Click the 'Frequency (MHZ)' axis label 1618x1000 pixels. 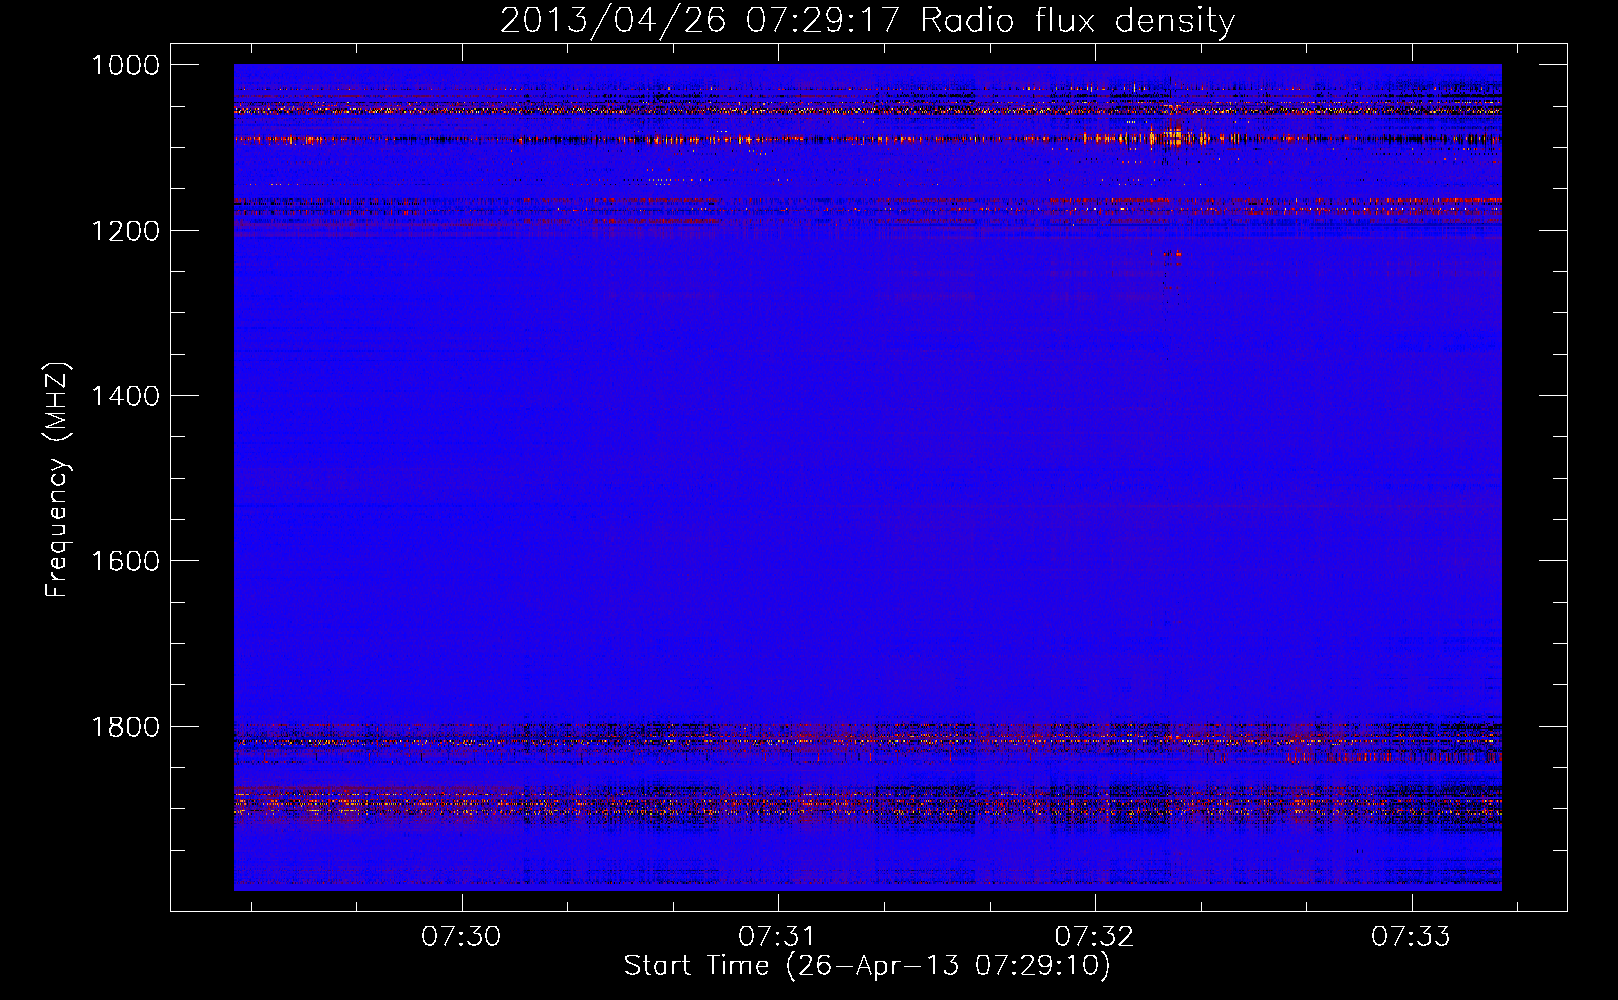click(57, 480)
